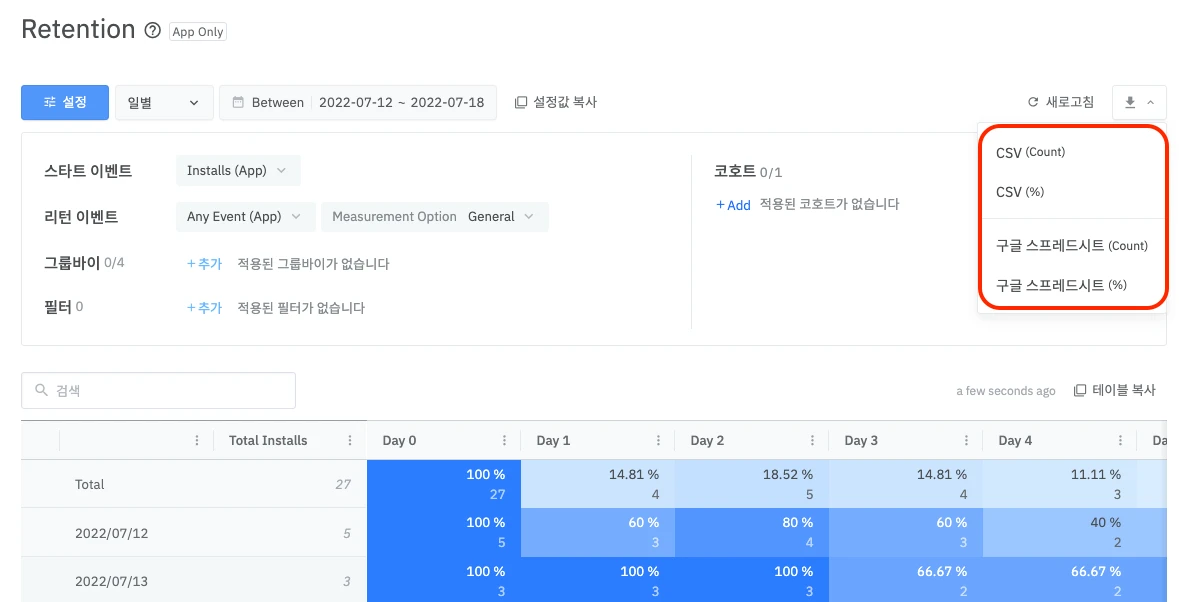The width and height of the screenshot is (1179, 602).
Task: Click the Retention help question-mark icon
Action: [153, 31]
